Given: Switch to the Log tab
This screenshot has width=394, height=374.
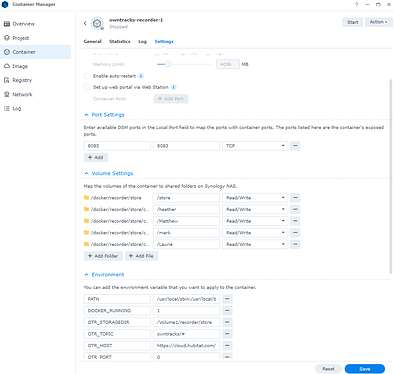Looking at the screenshot, I should coord(142,41).
